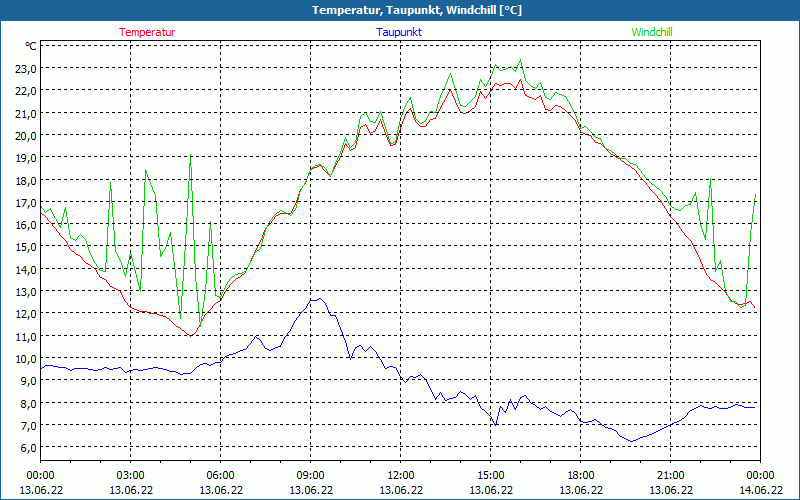Click the red Temperatur legend label

pyautogui.click(x=147, y=32)
